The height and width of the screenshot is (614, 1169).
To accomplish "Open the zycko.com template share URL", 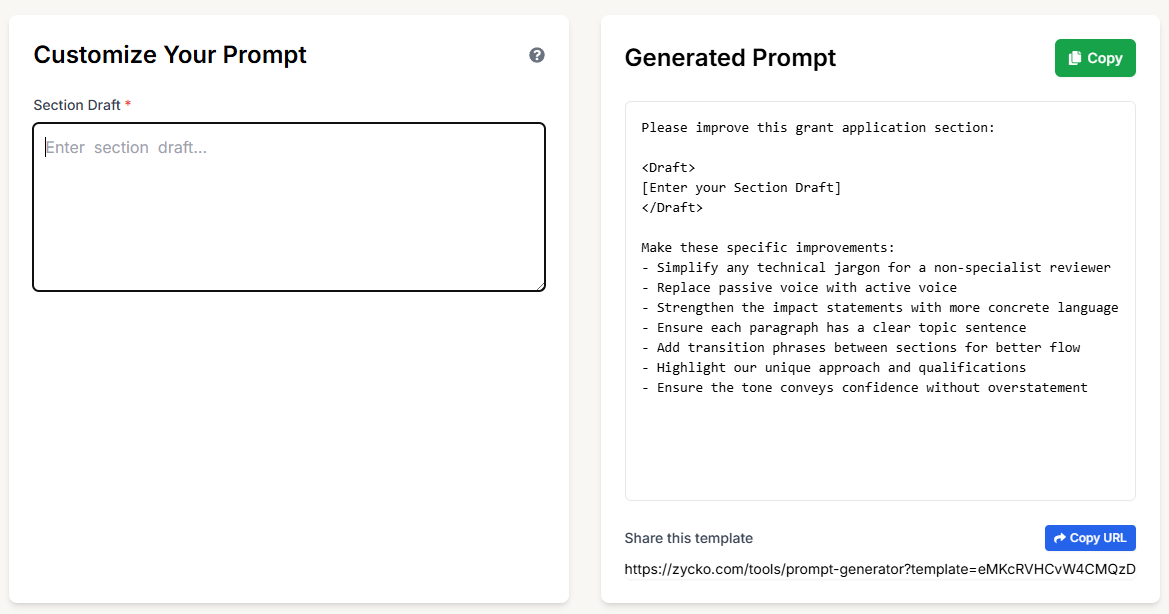I will pyautogui.click(x=879, y=569).
